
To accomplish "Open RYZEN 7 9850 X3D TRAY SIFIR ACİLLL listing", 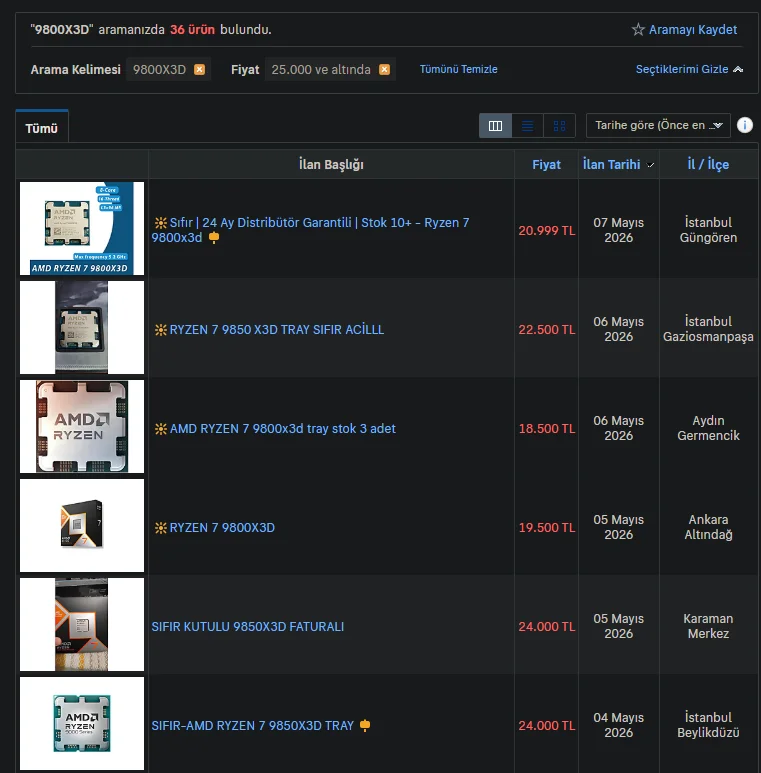I will pos(277,330).
